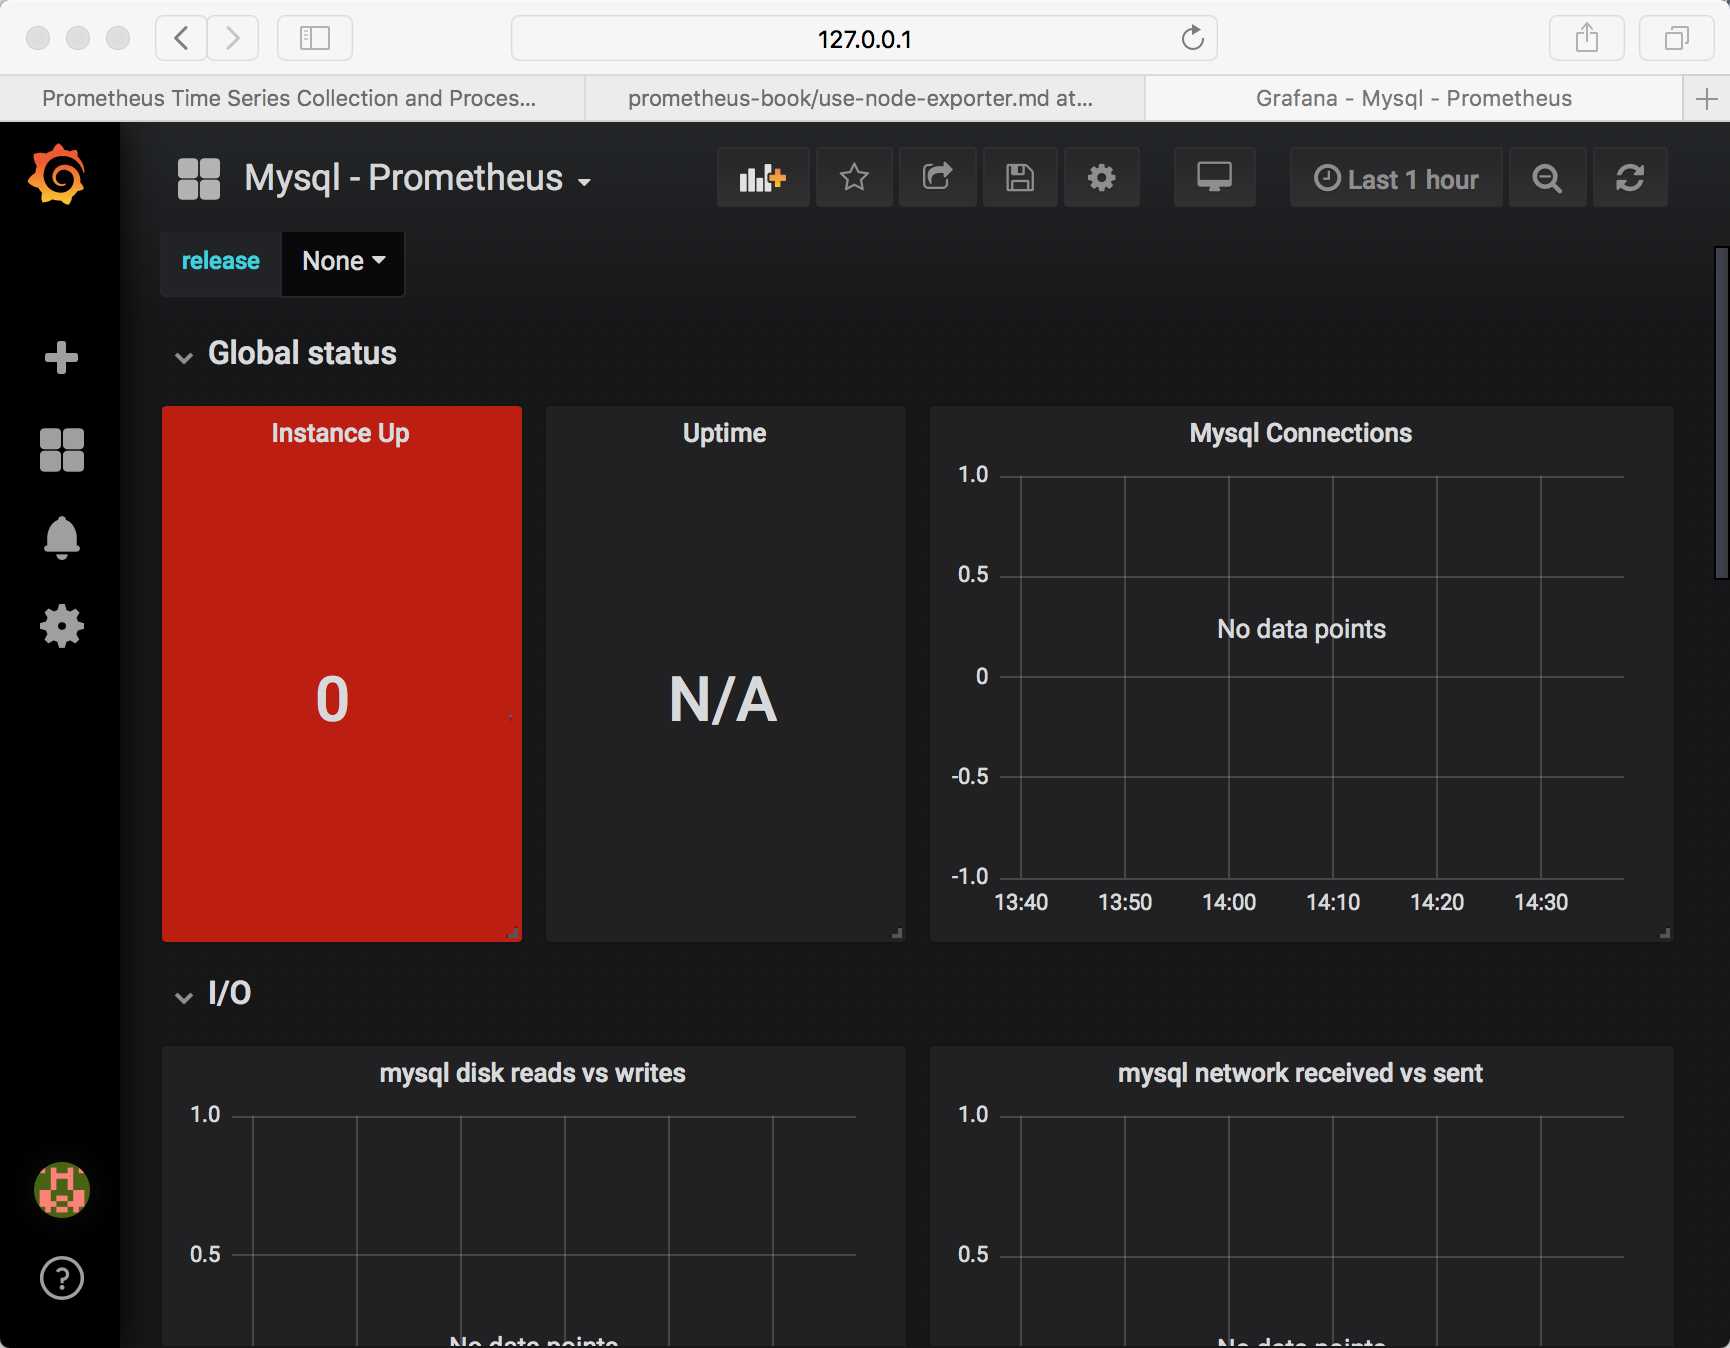The height and width of the screenshot is (1348, 1730).
Task: Go back with Safari back arrow
Action: pyautogui.click(x=181, y=38)
